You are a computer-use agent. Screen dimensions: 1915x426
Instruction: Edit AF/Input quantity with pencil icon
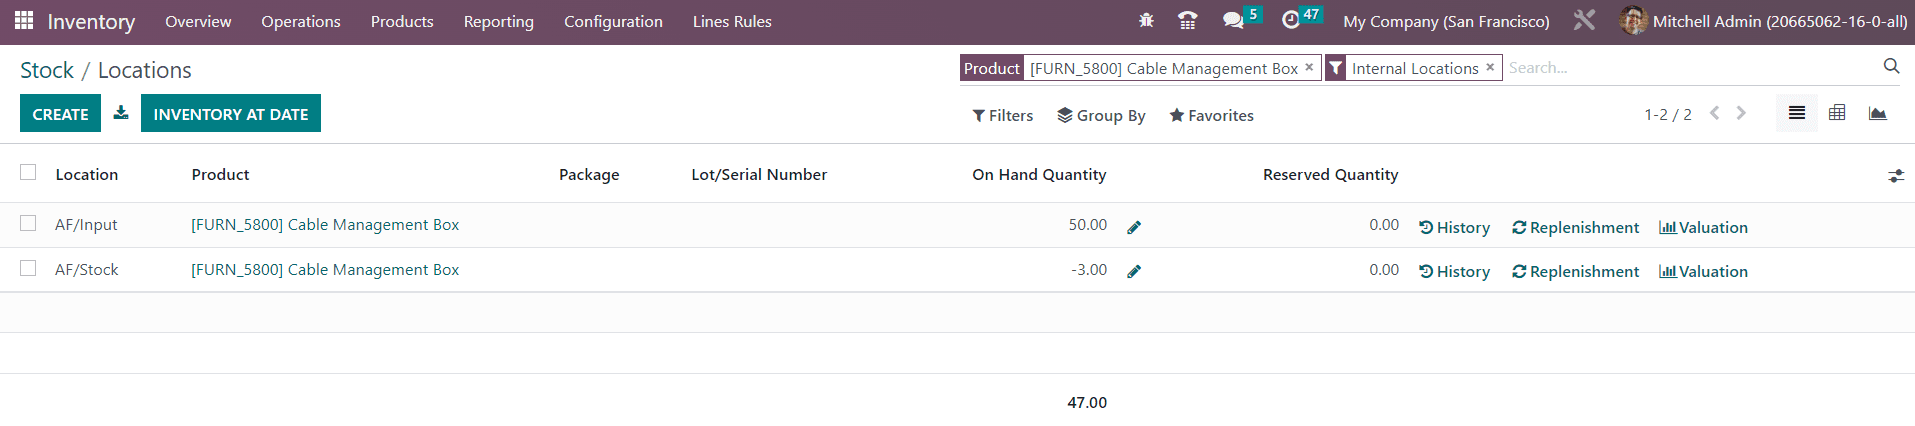tap(1134, 227)
